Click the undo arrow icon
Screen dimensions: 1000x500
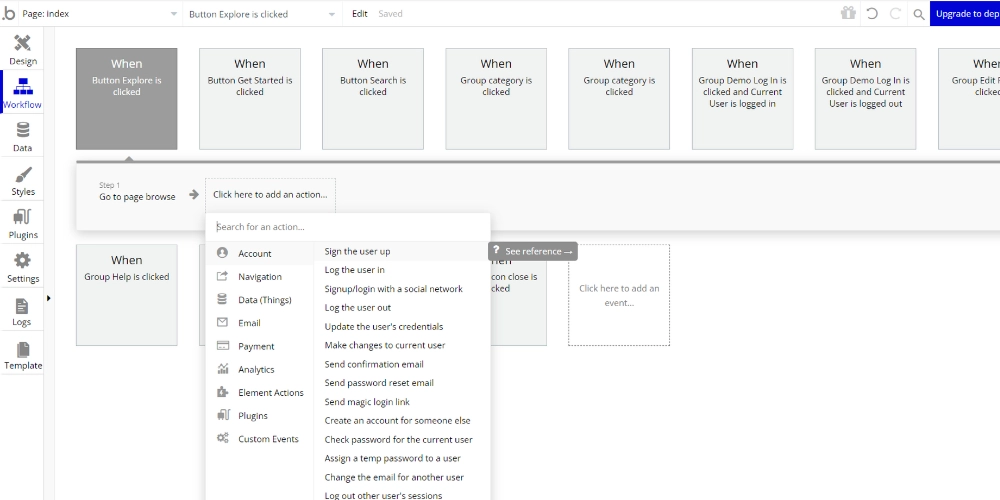[x=872, y=13]
